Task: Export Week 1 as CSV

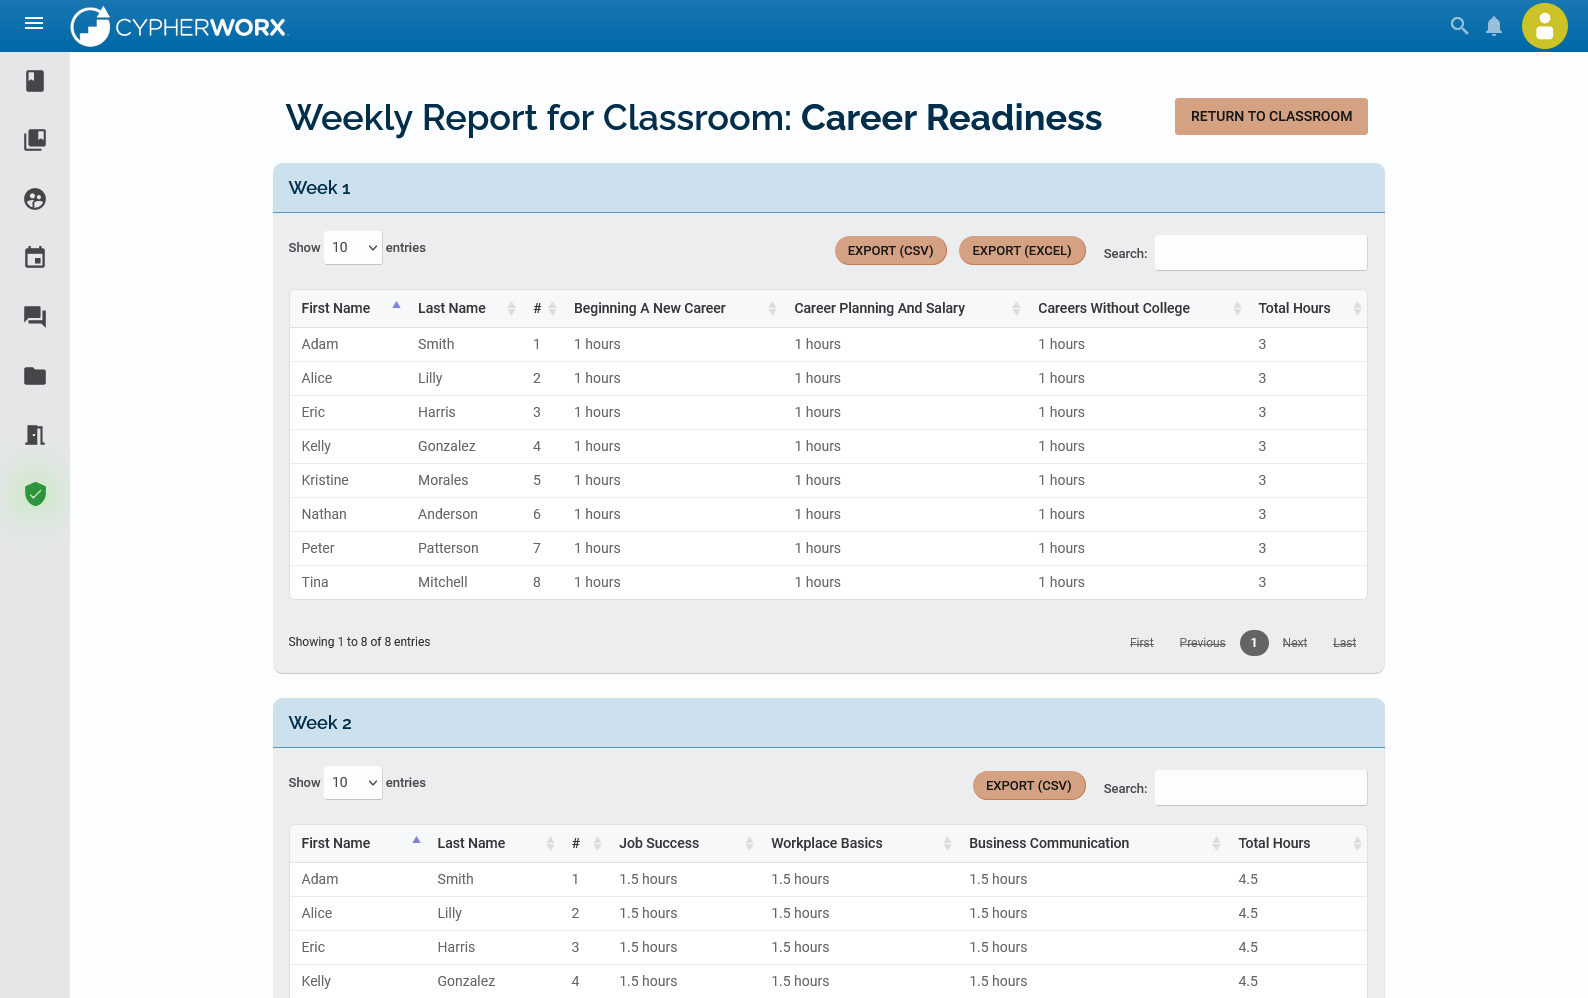Action: [x=890, y=251]
